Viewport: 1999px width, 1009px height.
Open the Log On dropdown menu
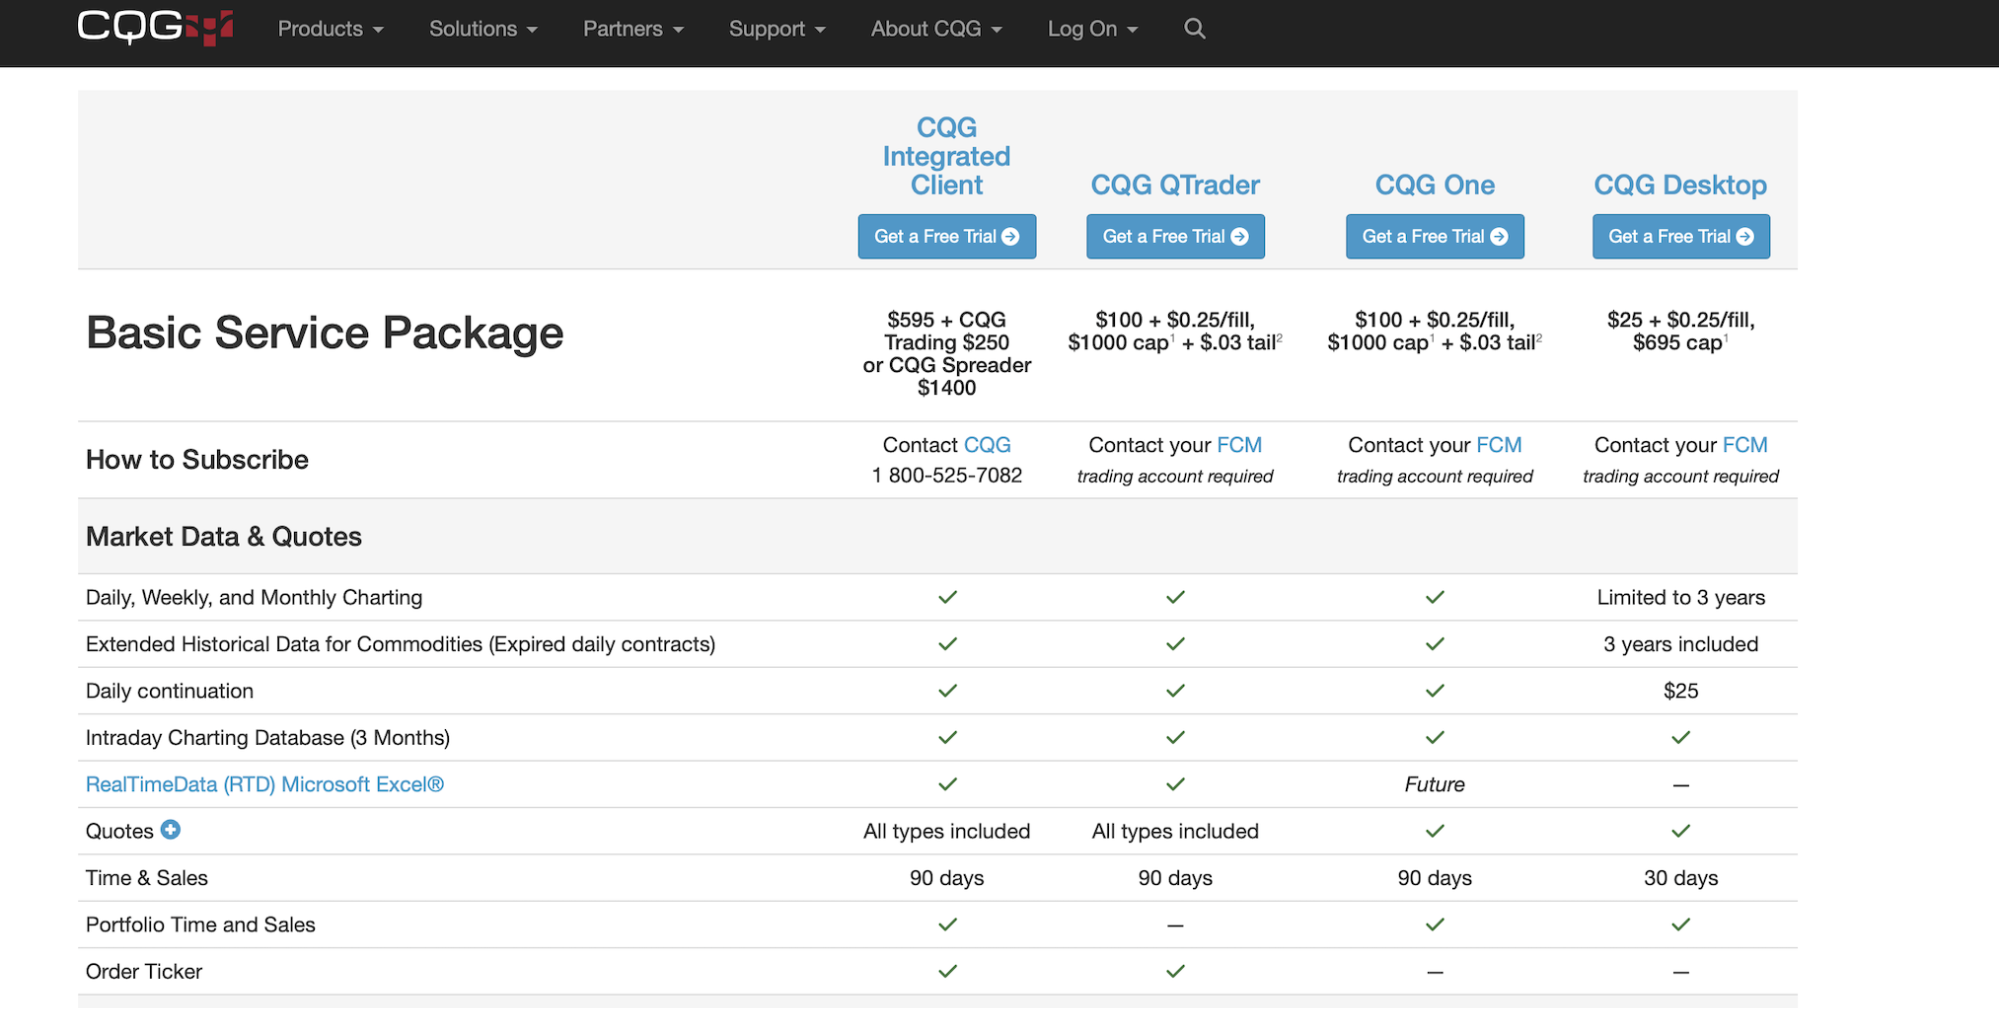(x=1092, y=29)
